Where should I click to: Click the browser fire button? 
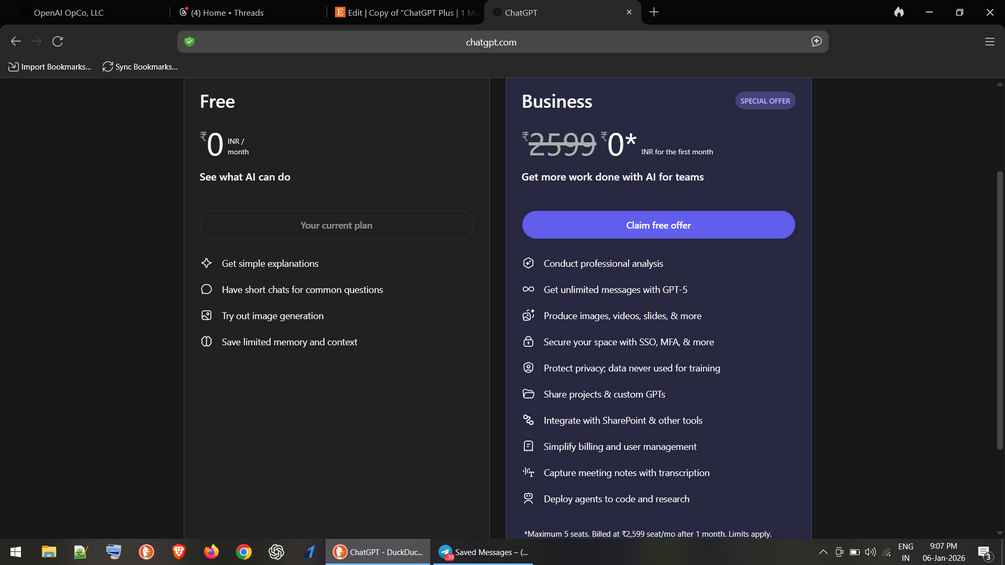pos(899,12)
